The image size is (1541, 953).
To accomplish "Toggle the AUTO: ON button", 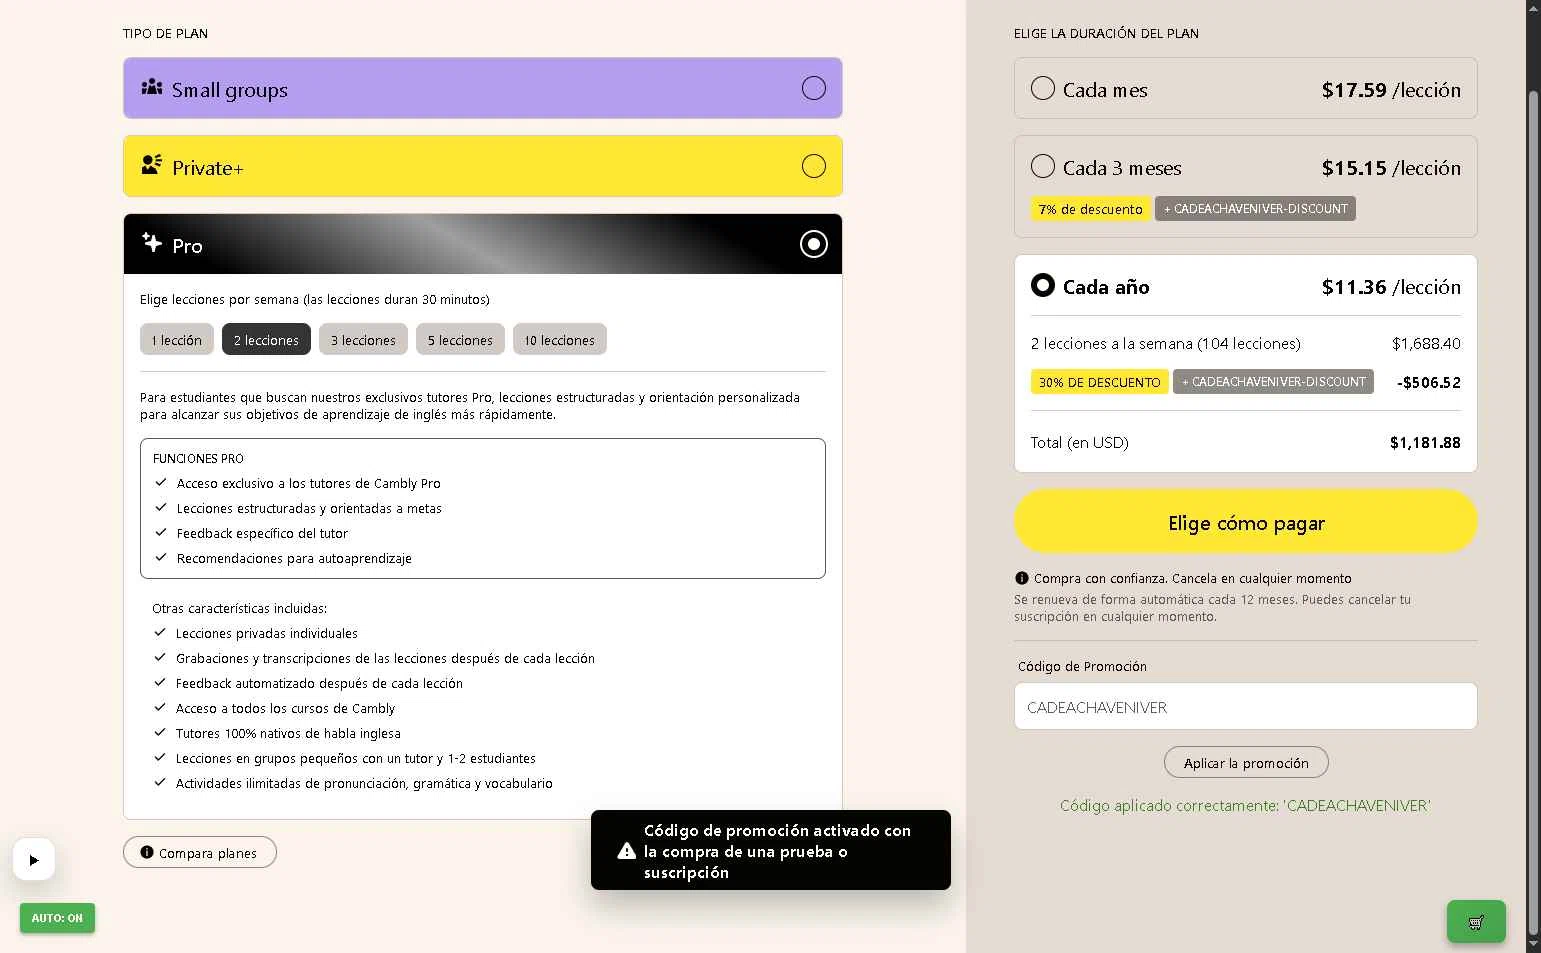I will click(57, 918).
